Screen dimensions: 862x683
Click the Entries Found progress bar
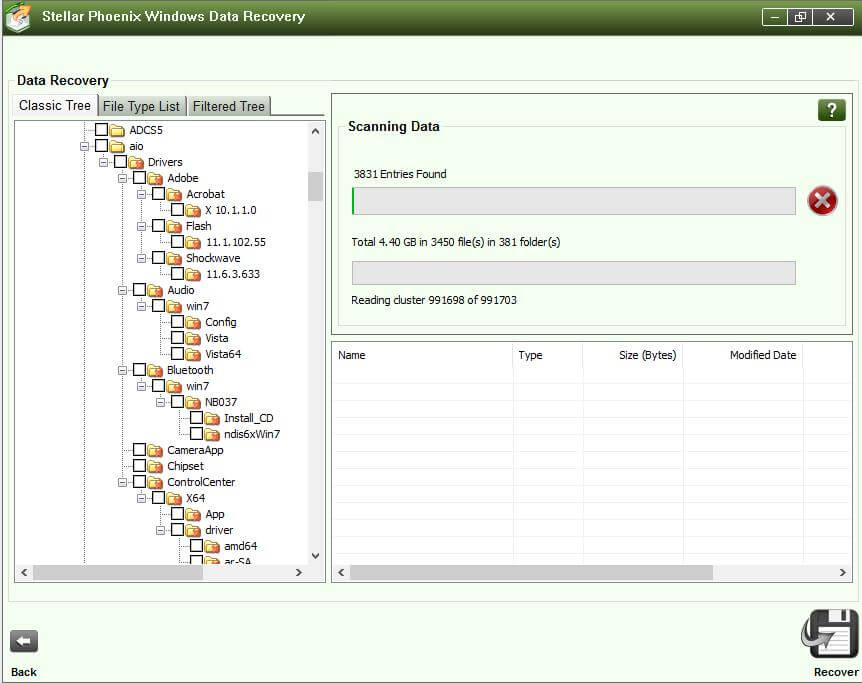574,201
